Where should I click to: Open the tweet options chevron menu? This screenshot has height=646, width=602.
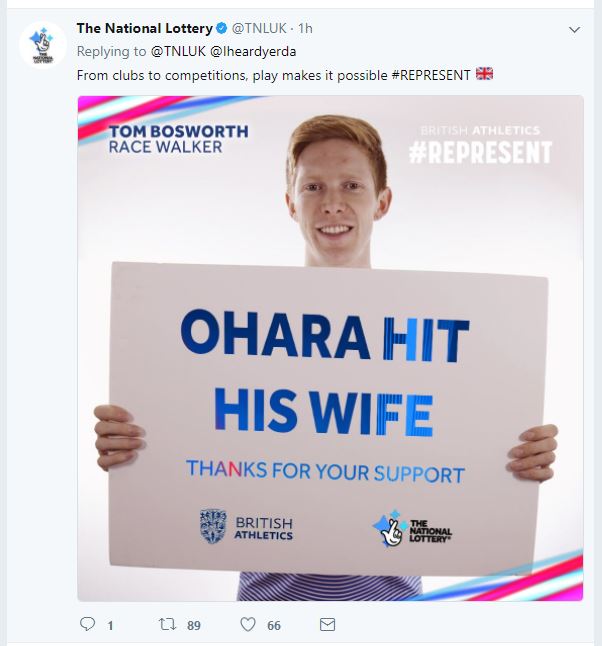pyautogui.click(x=574, y=29)
